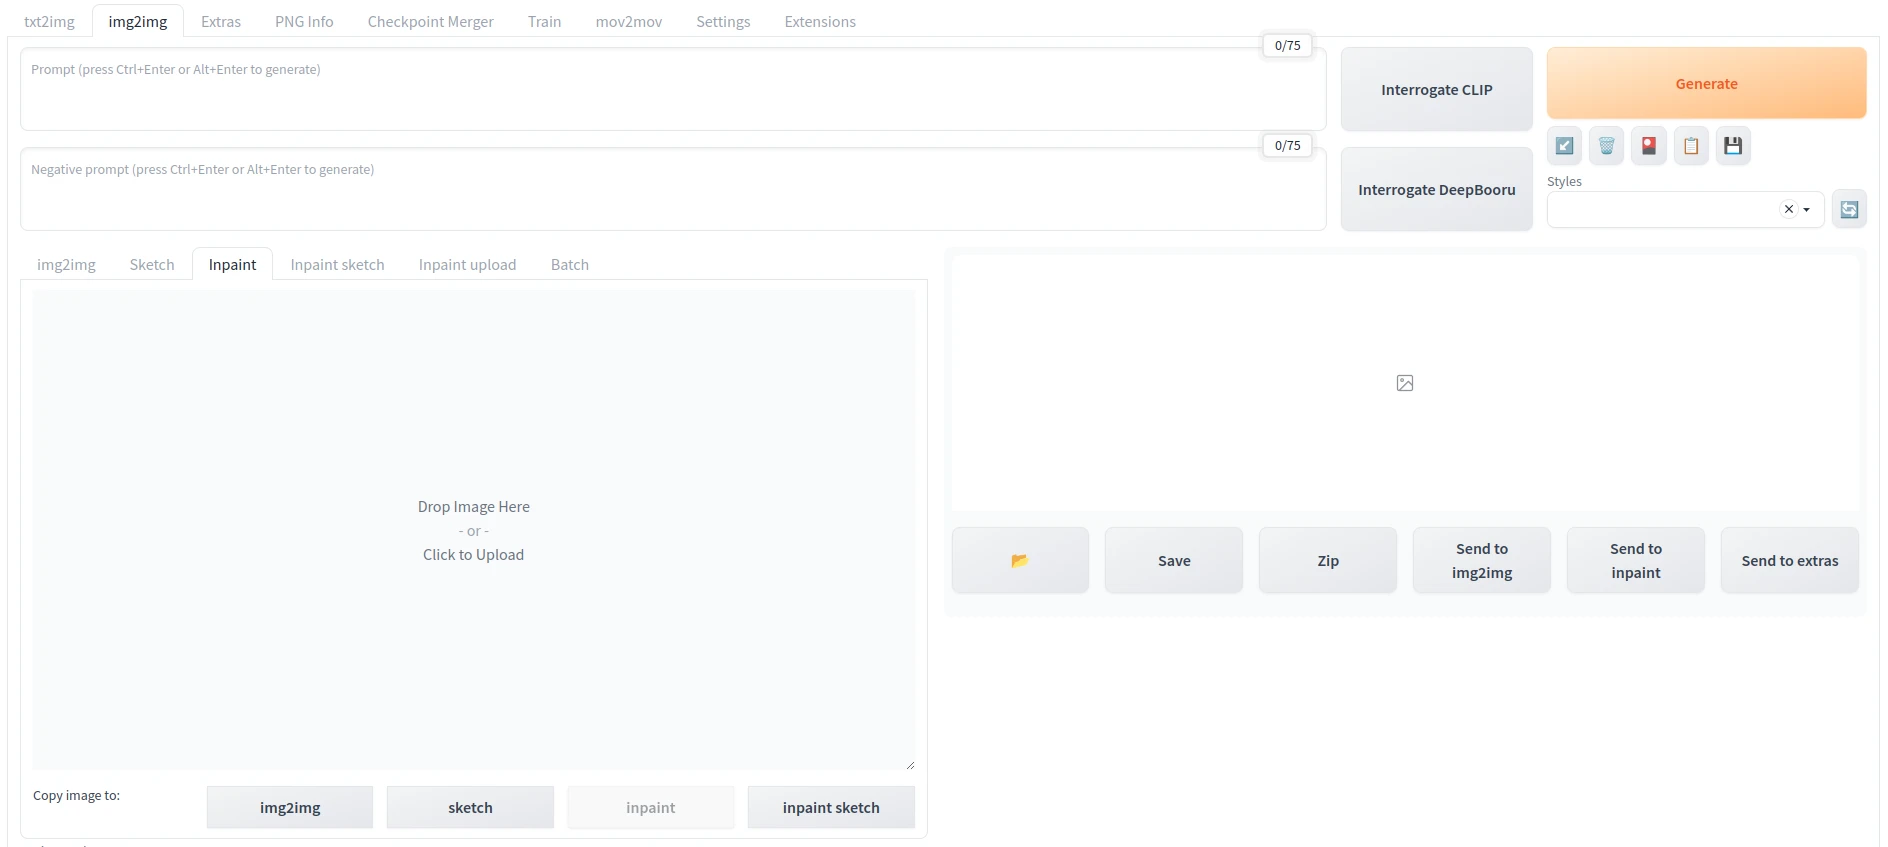
Task: Select the Inpaint sketch sub-tab
Action: (x=337, y=264)
